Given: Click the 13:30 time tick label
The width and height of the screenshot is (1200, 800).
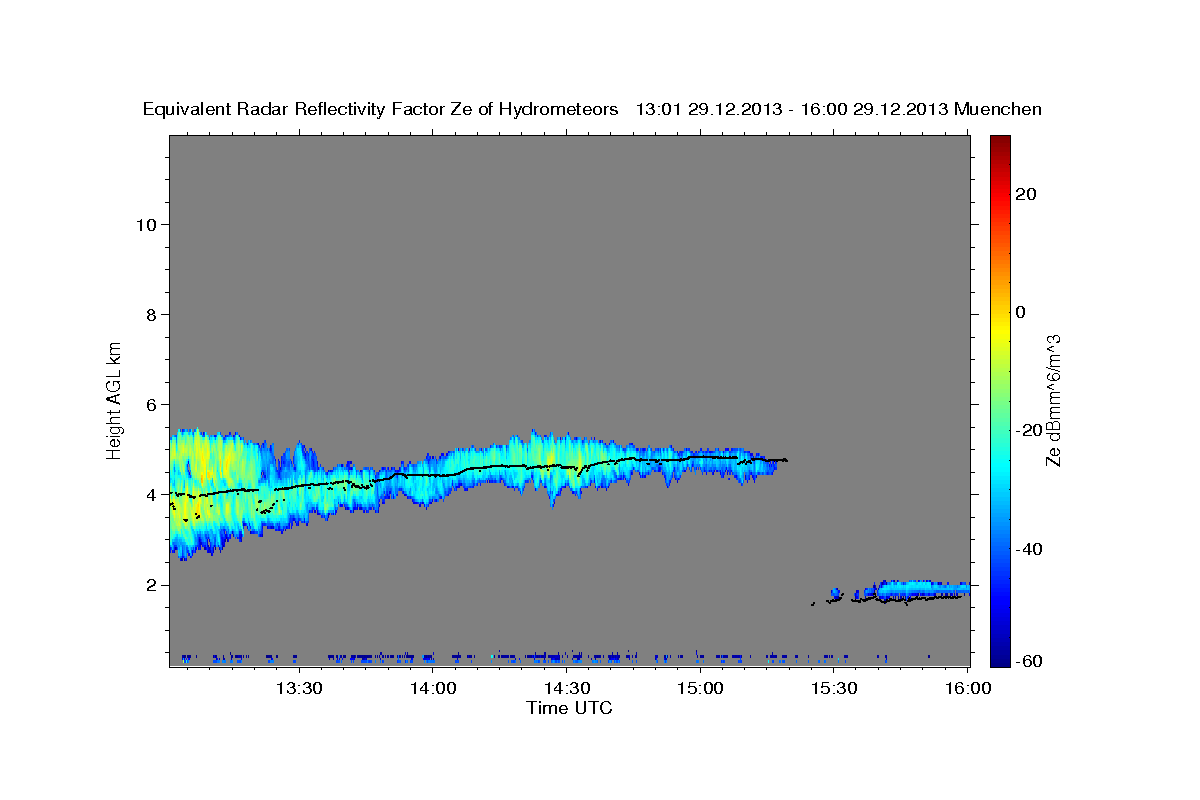Looking at the screenshot, I should coord(299,688).
